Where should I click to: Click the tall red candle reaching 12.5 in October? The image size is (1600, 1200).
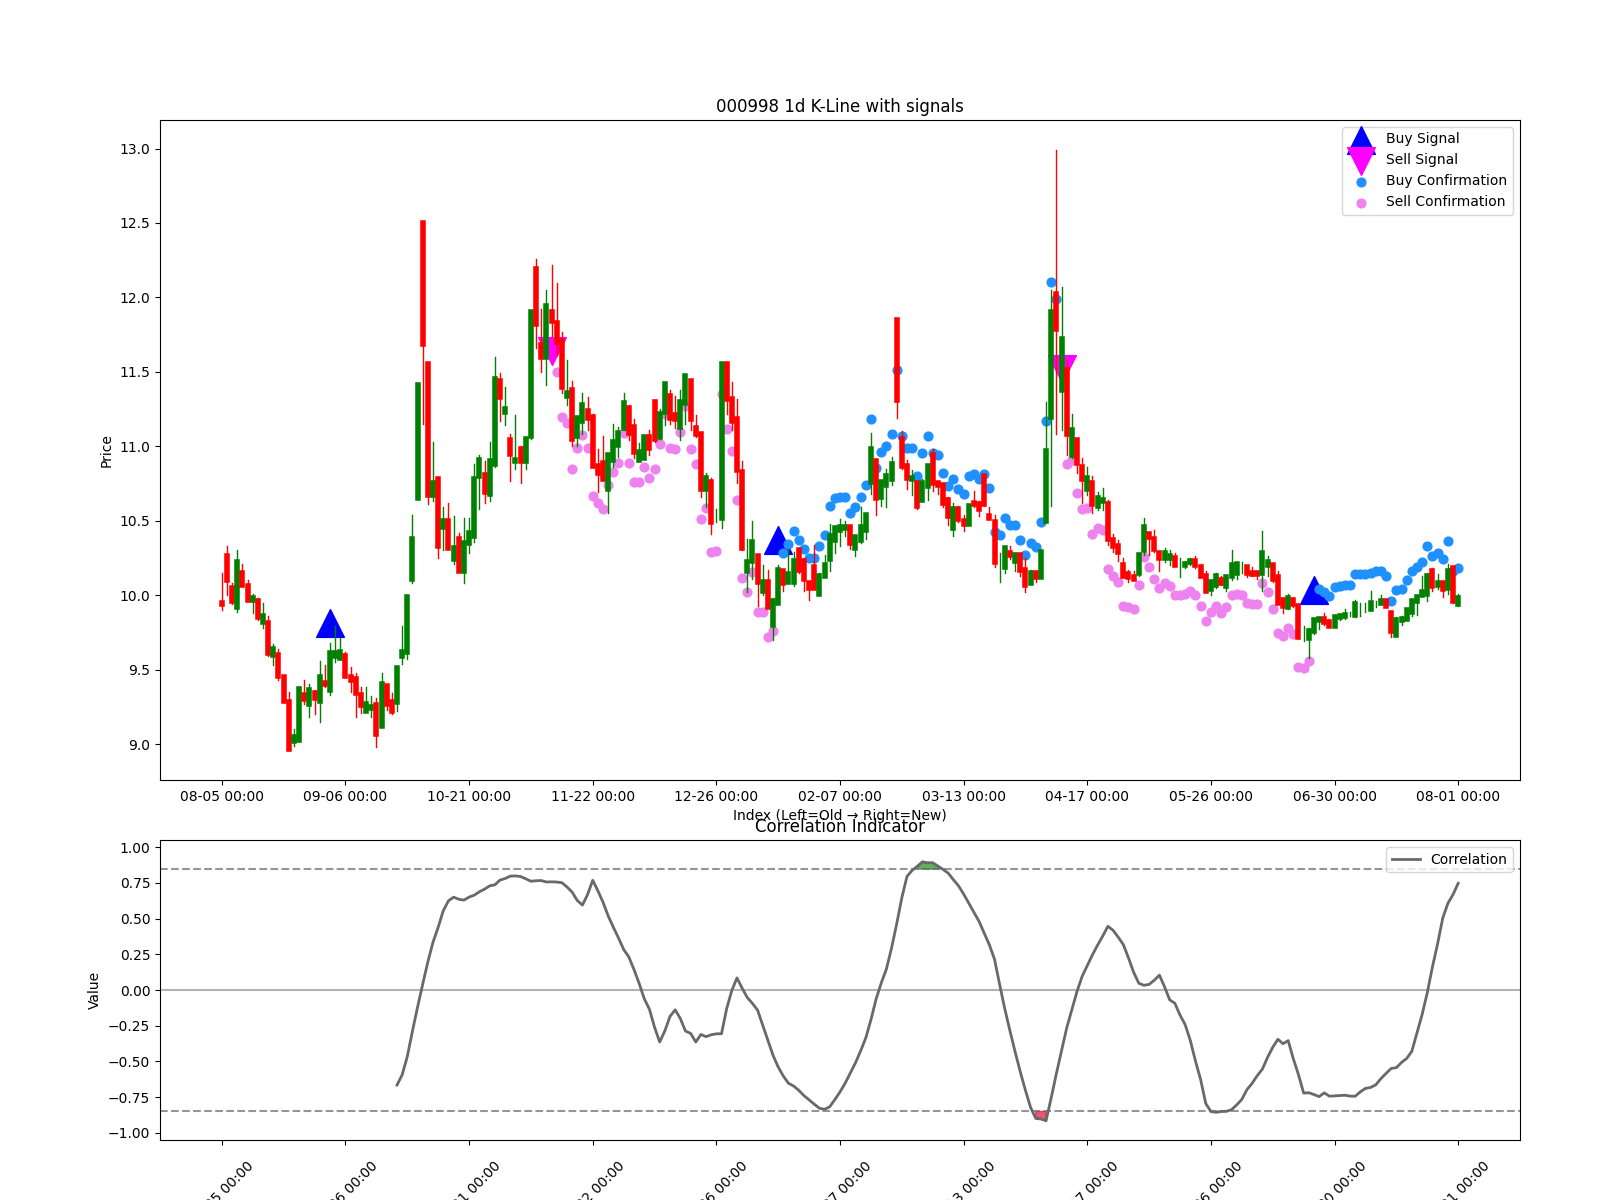pos(423,284)
